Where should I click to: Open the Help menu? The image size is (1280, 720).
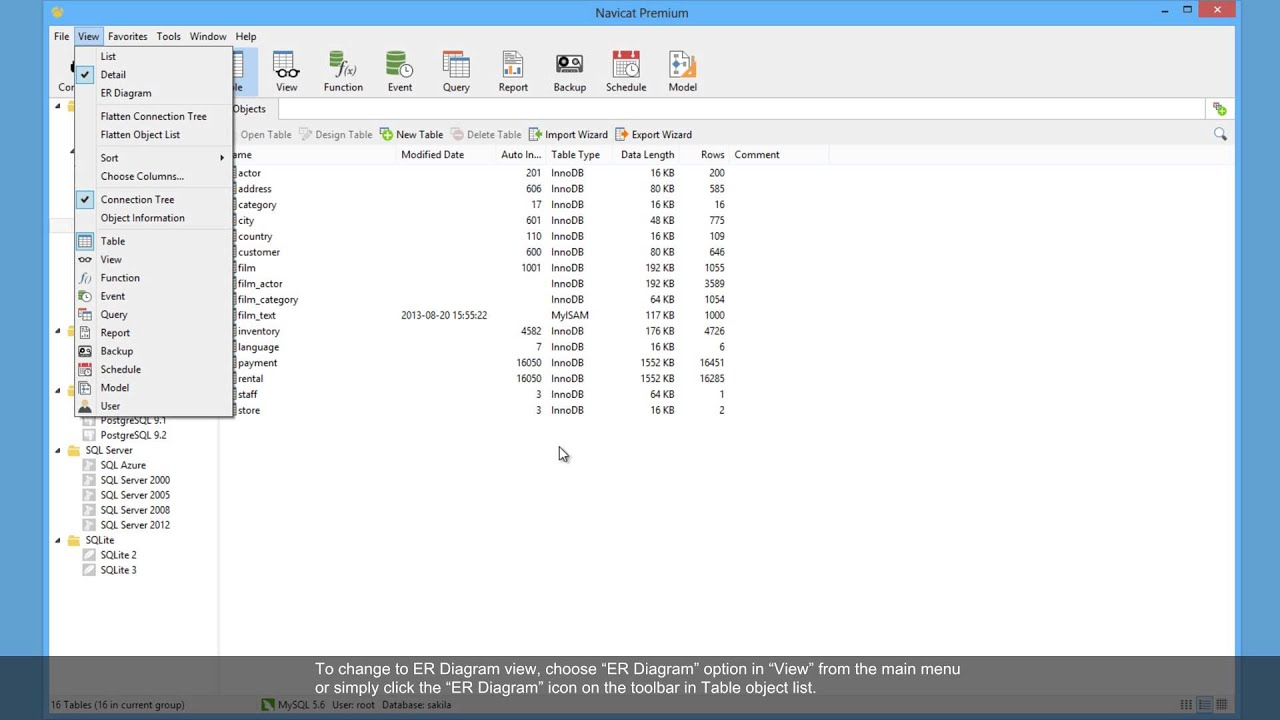pyautogui.click(x=245, y=36)
